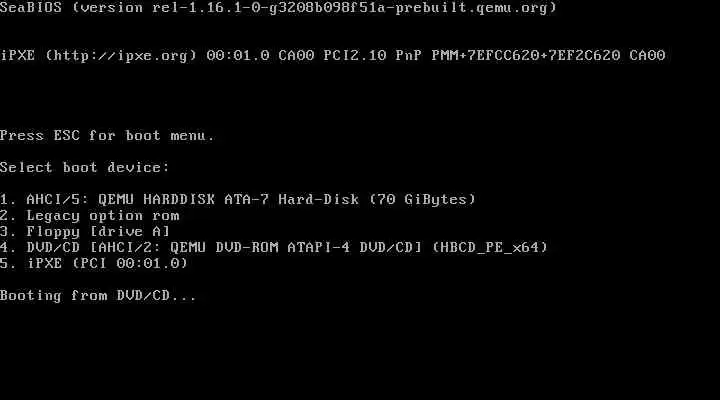The image size is (720, 400).
Task: Click the 'QEMU DVD-ROM ATAPI-4' text
Action: click(260, 248)
